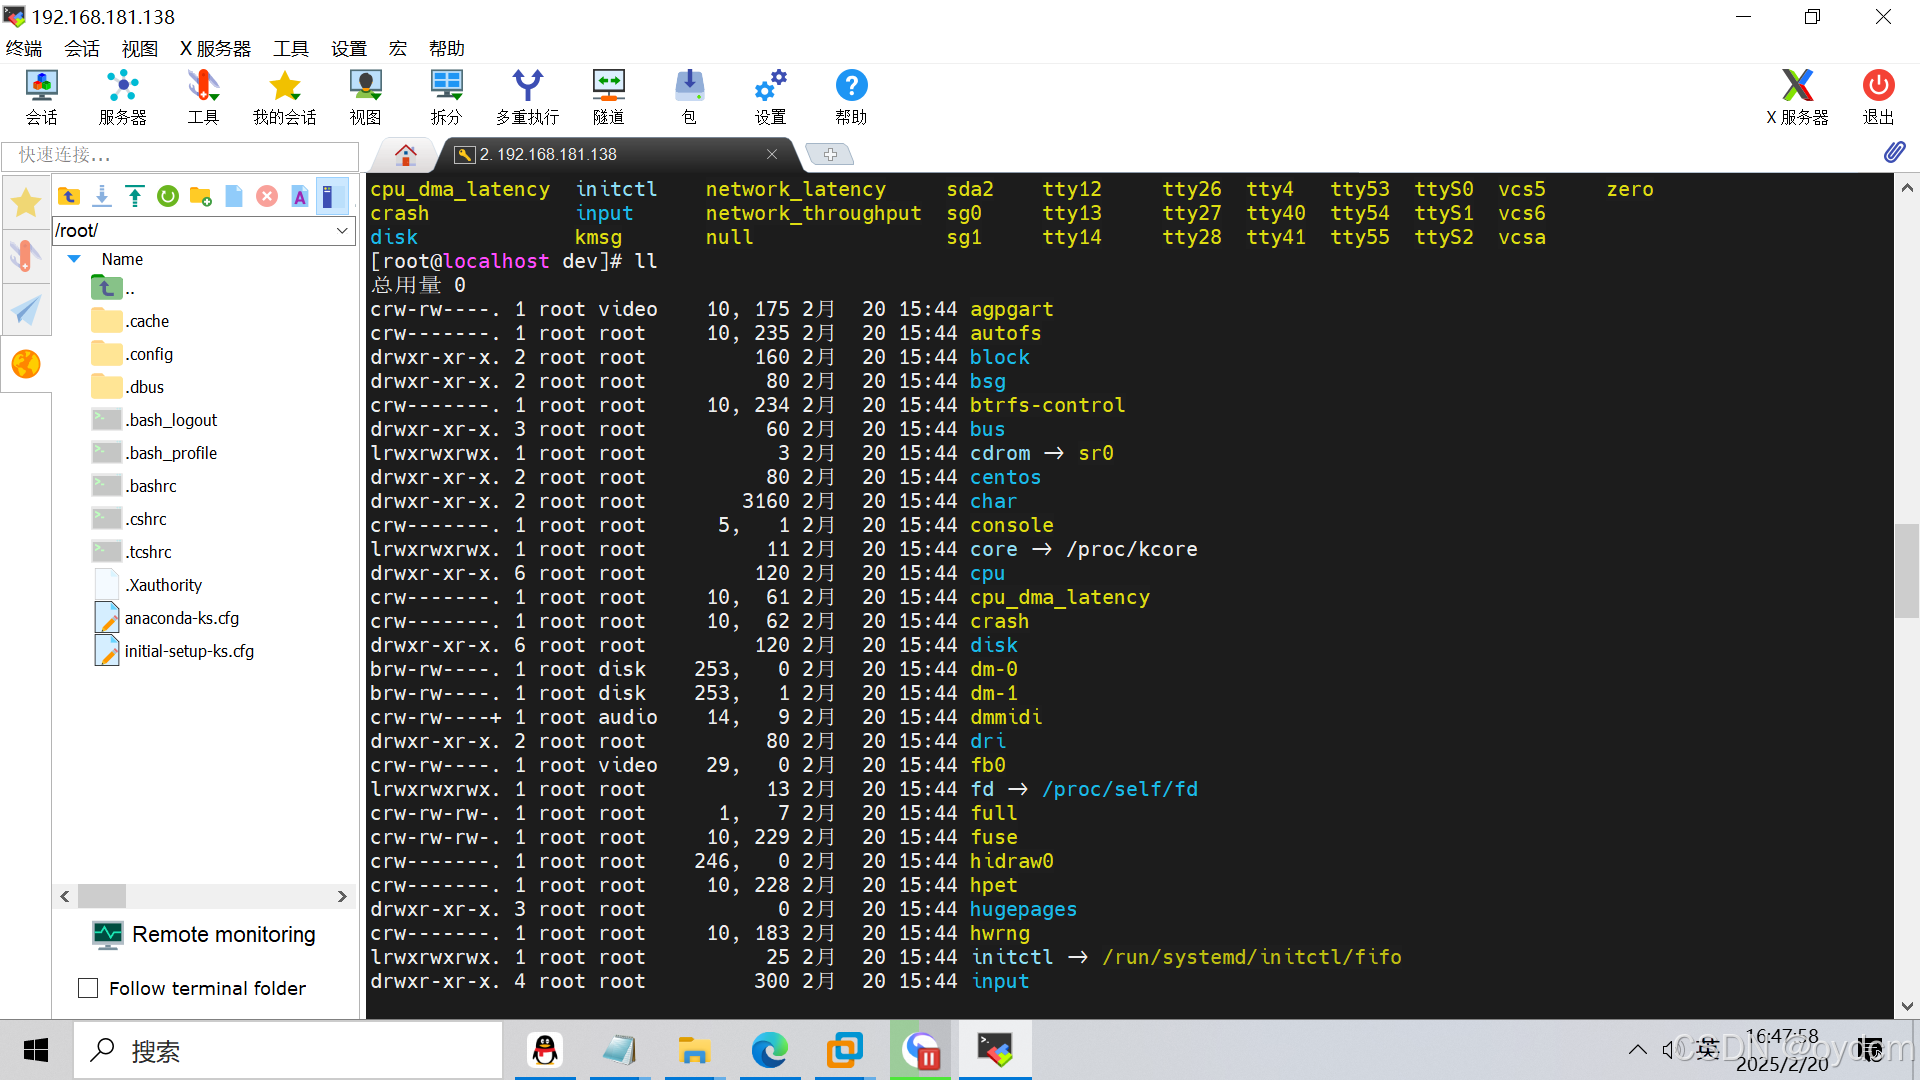Open the 会话 menu in menu bar
1920x1080 pixels.
[82, 48]
